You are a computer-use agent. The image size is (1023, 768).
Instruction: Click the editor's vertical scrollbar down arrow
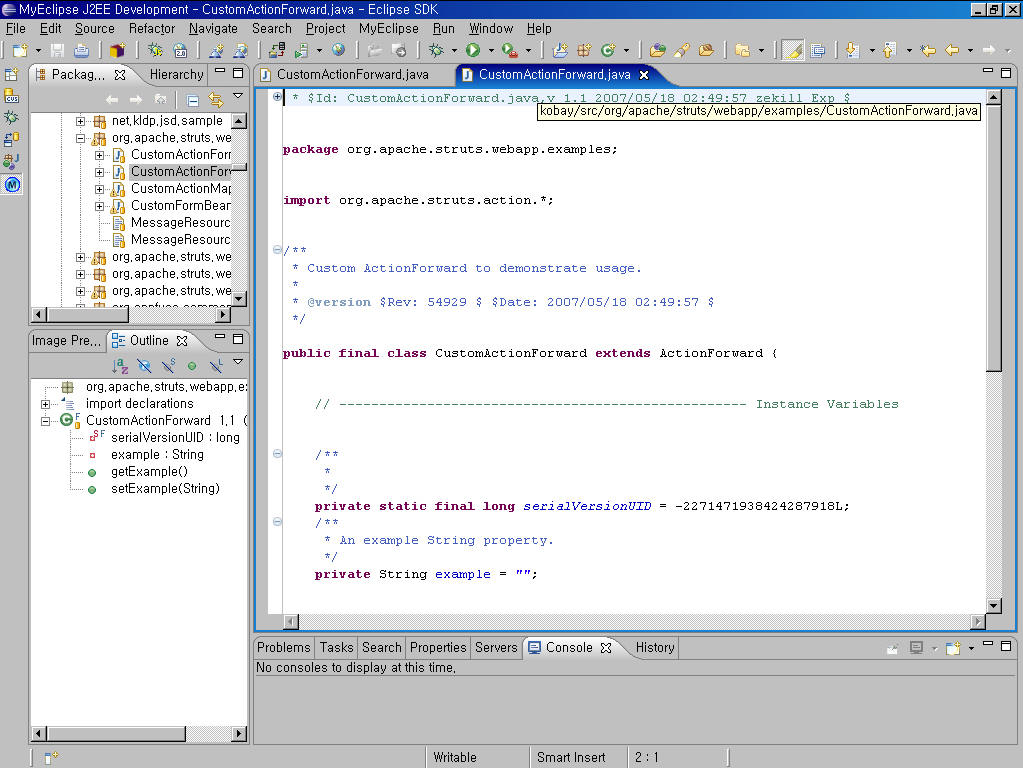(x=993, y=605)
